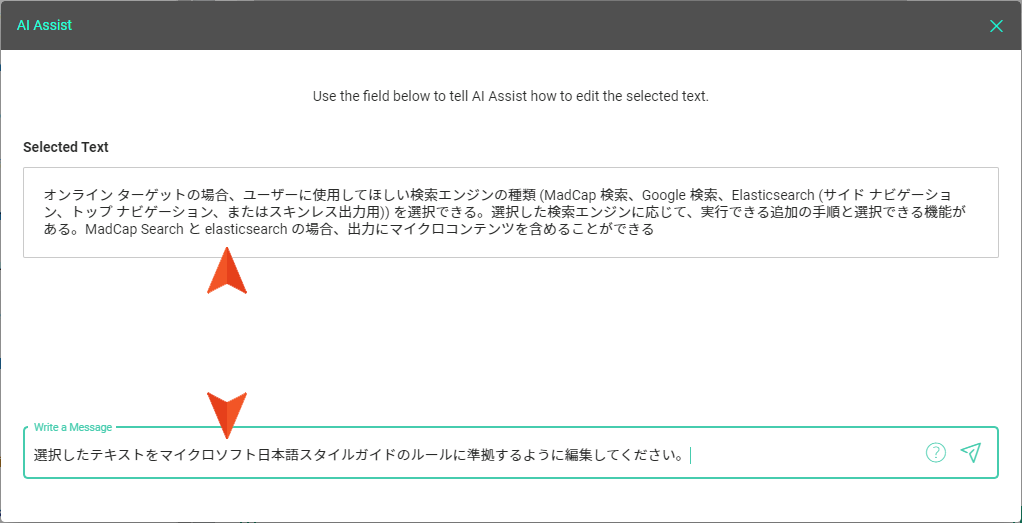This screenshot has width=1022, height=523.
Task: Open the help question mark icon
Action: pos(935,452)
